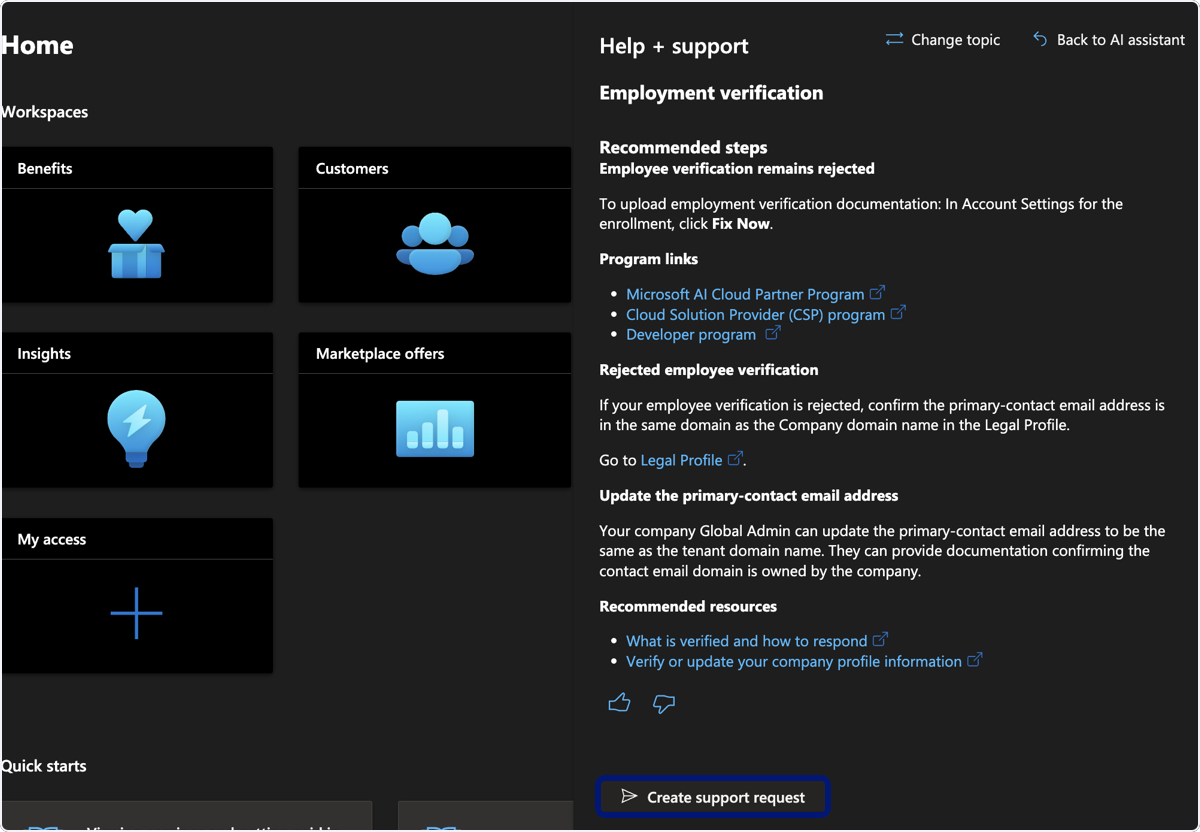Click the Help + support panel title
Viewport: 1200px width, 832px height.
tap(674, 46)
